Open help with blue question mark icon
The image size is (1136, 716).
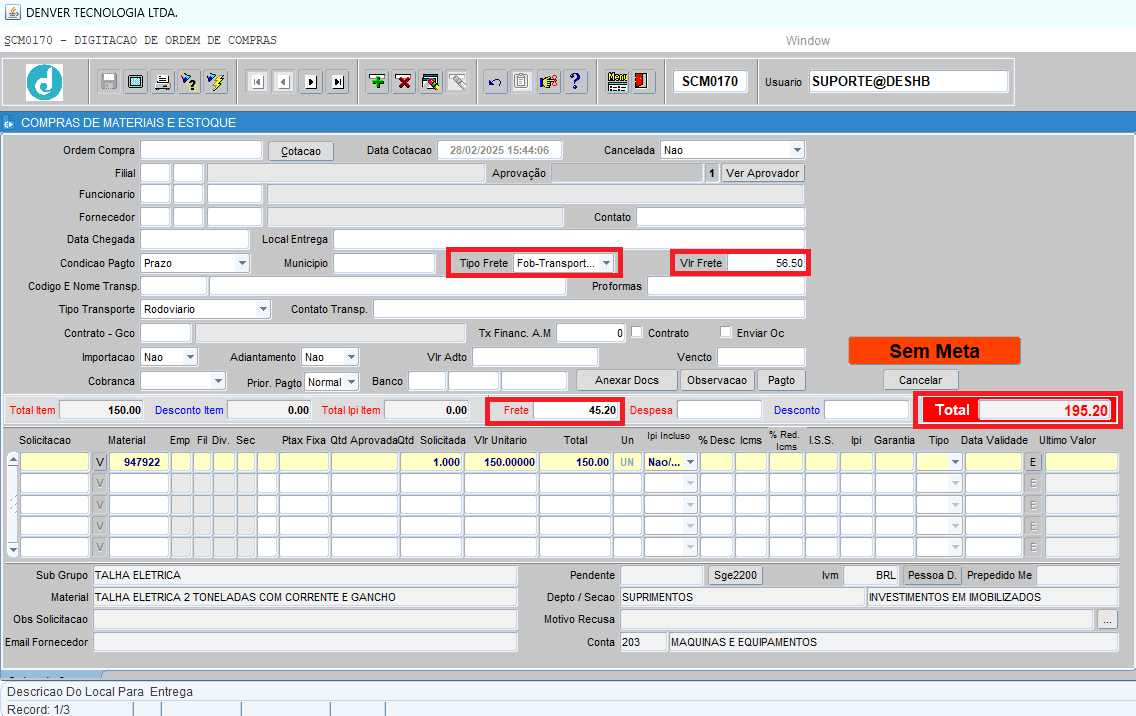point(575,82)
